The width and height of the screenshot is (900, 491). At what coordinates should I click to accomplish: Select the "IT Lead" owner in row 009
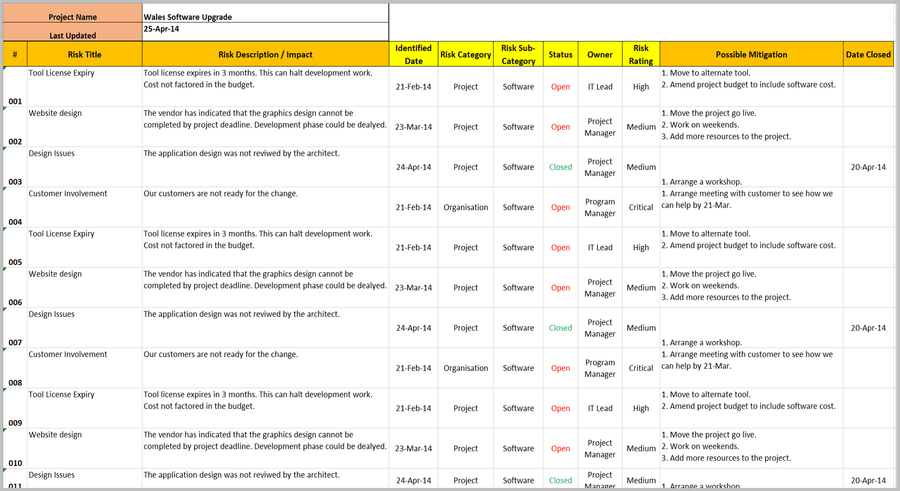pos(600,408)
